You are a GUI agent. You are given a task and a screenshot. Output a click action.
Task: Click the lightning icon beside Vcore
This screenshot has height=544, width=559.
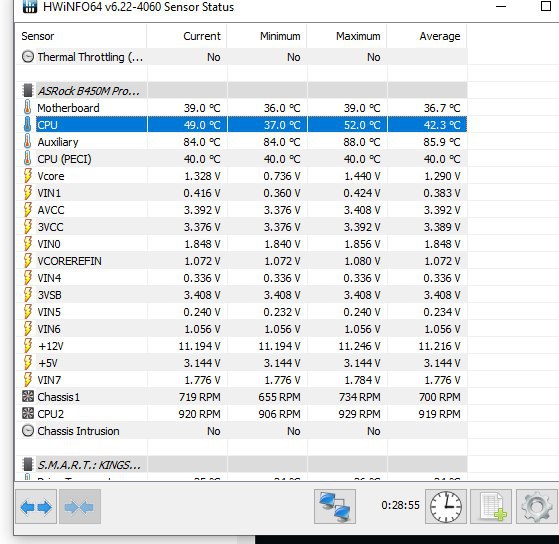[x=27, y=176]
